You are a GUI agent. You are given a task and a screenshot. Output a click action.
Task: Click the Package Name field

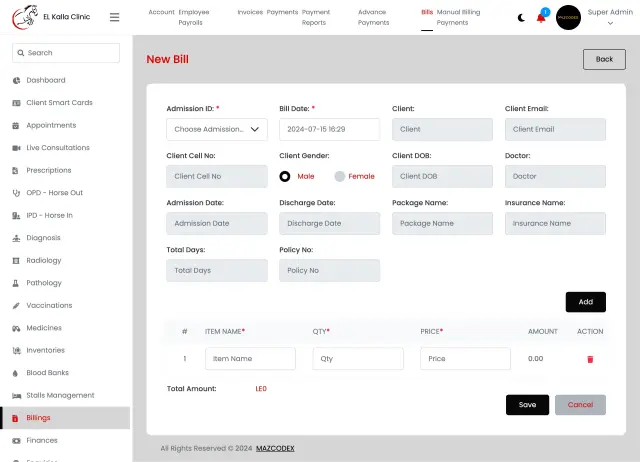tap(442, 224)
